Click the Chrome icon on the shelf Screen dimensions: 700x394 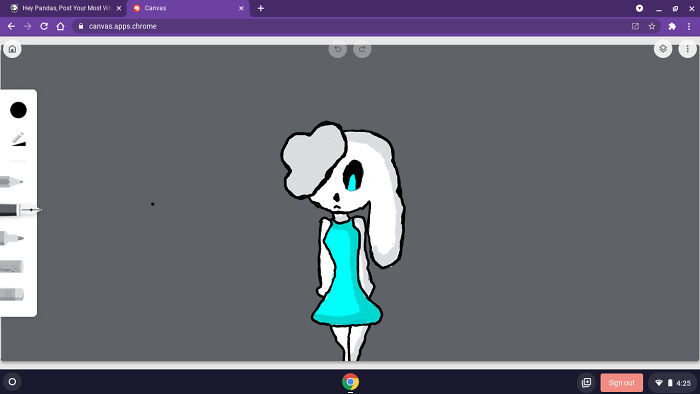[350, 382]
